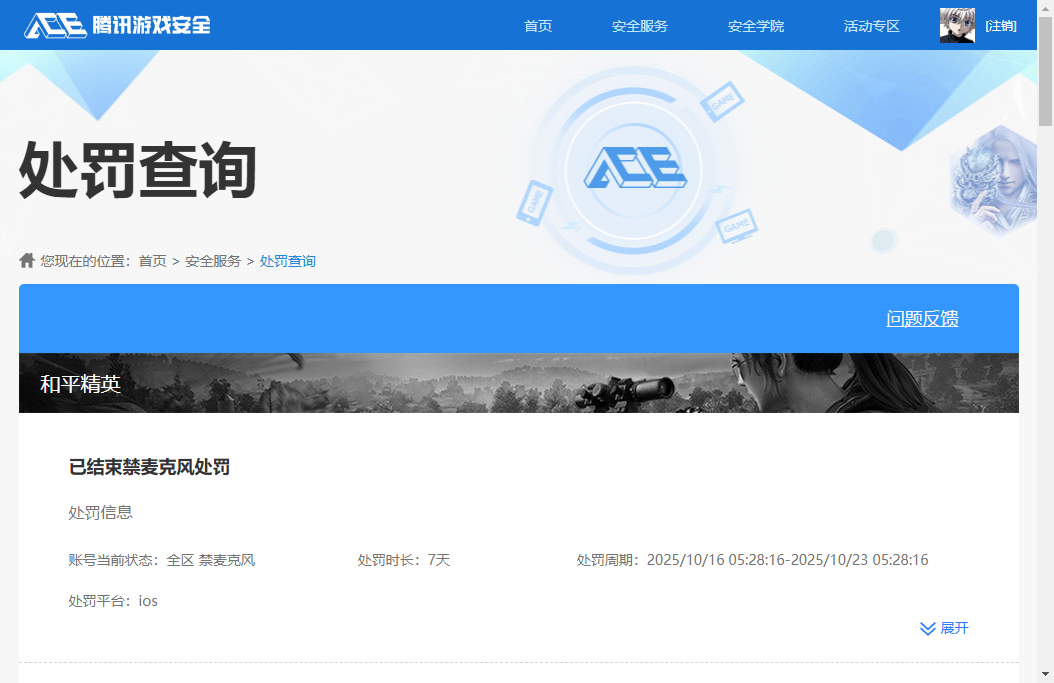Viewport: 1054px width, 683px height.
Task: Click the 已结束禁麦克风处罚 heading
Action: coord(149,467)
